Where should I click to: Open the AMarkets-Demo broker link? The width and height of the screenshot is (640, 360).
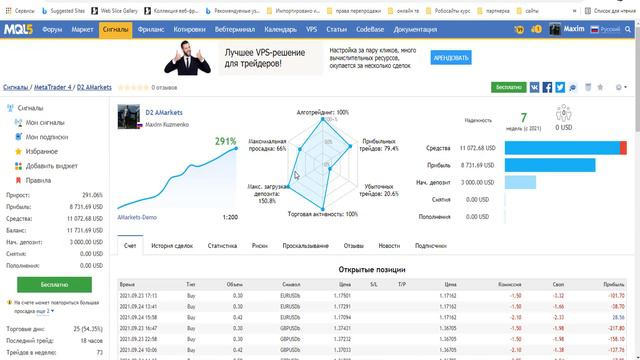(137, 217)
